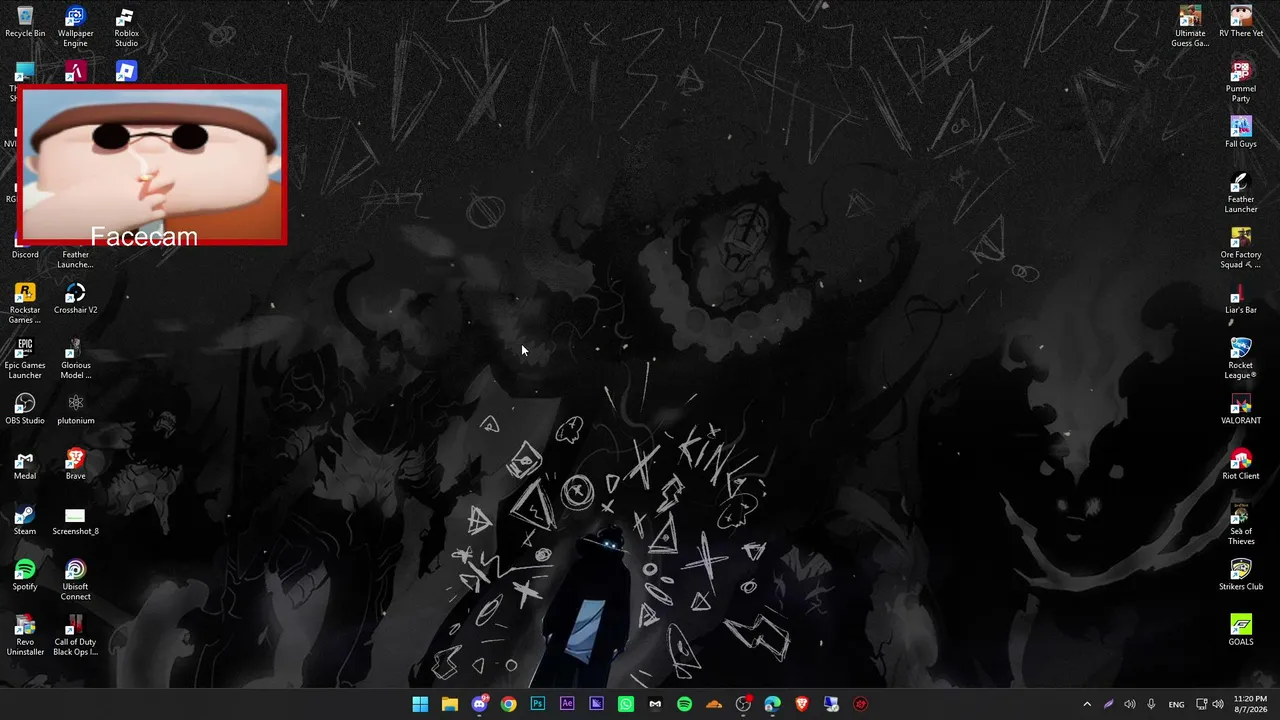This screenshot has width=1280, height=720.
Task: Expand the hidden system tray icons
Action: click(1087, 704)
